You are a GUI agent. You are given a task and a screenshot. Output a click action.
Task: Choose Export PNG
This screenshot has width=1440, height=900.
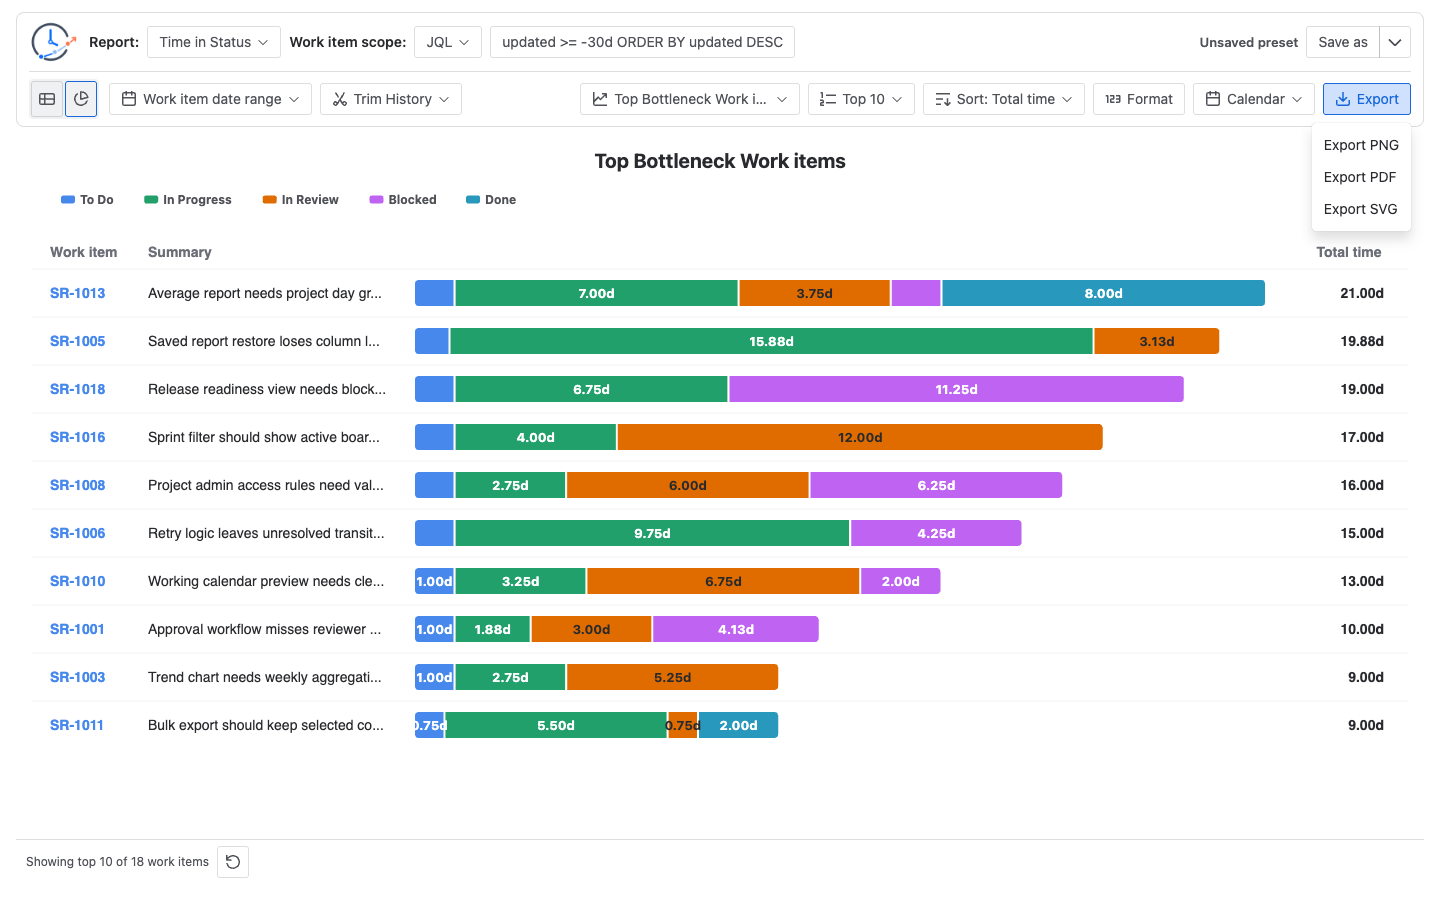1361,145
